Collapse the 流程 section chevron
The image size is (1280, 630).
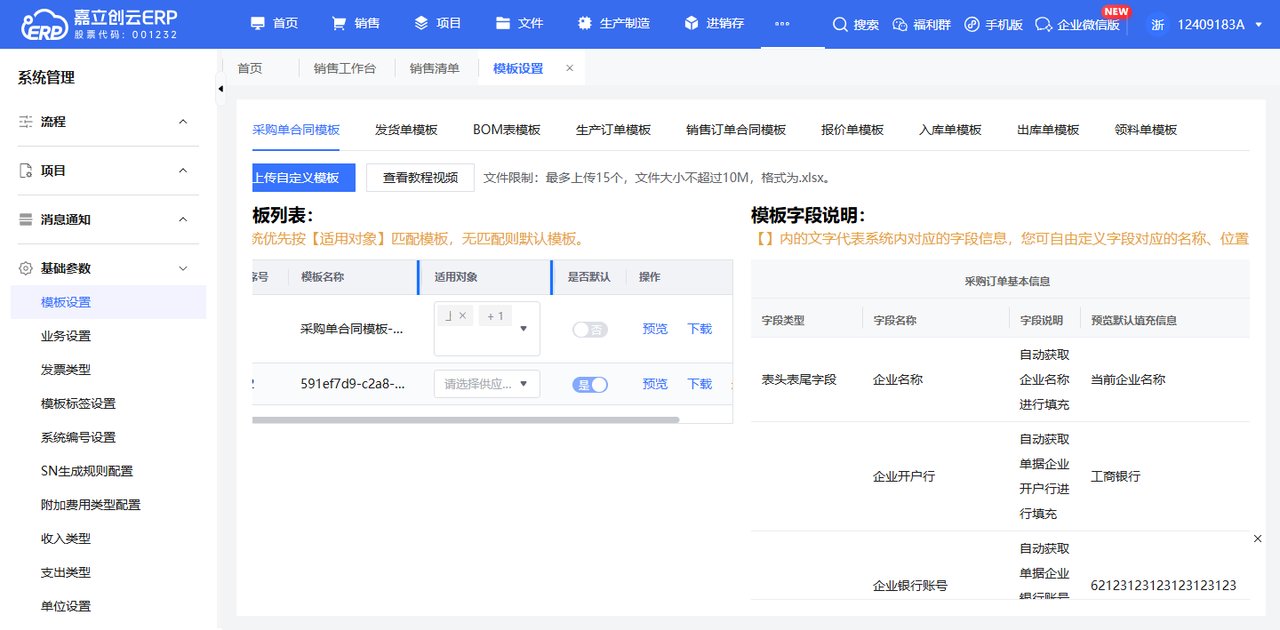[x=183, y=121]
